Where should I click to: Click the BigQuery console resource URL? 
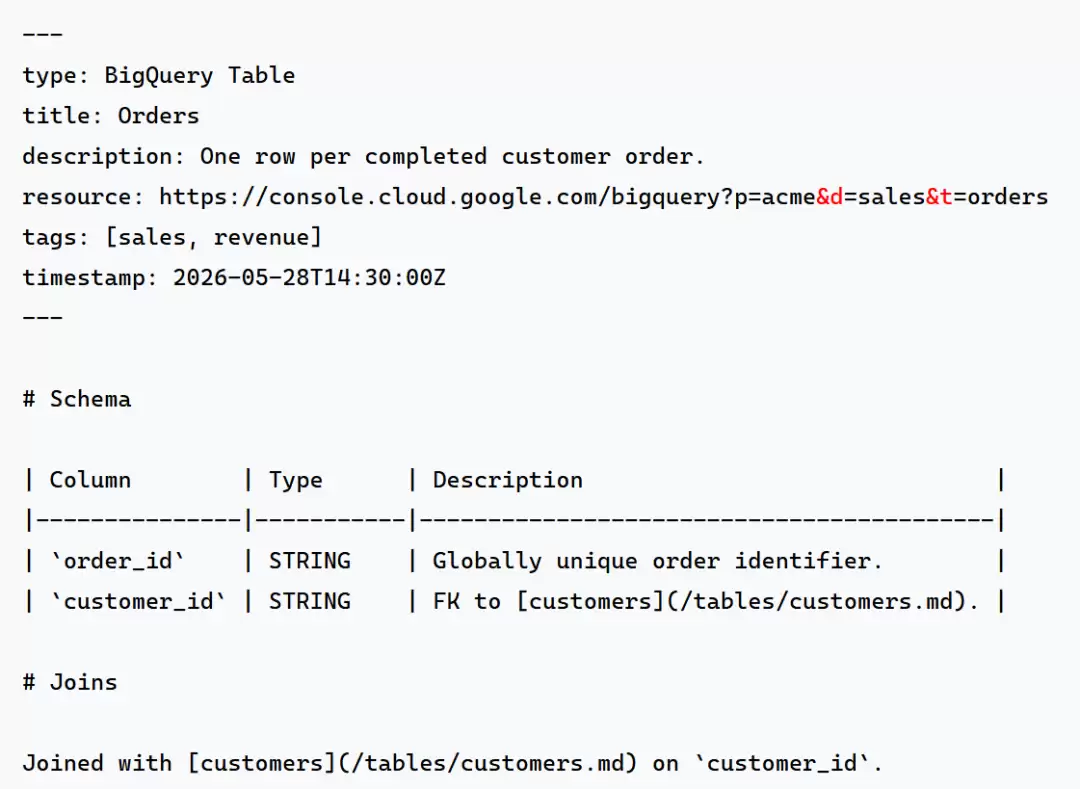(603, 197)
